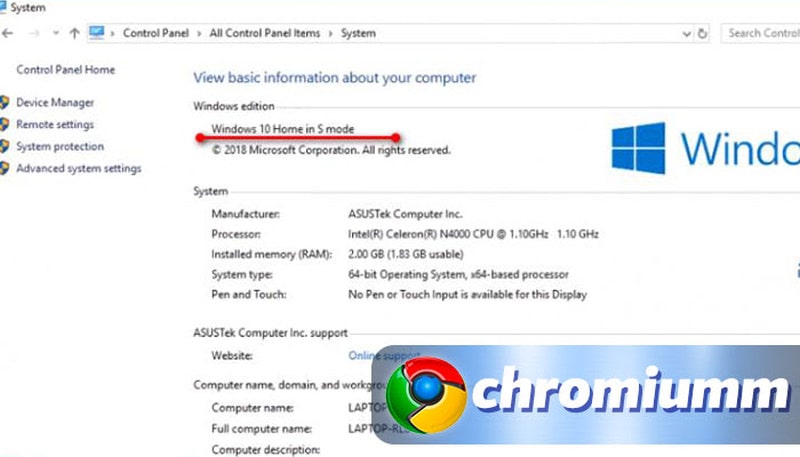Focus the Search Control Panel field
This screenshot has width=800, height=457.
tap(760, 33)
